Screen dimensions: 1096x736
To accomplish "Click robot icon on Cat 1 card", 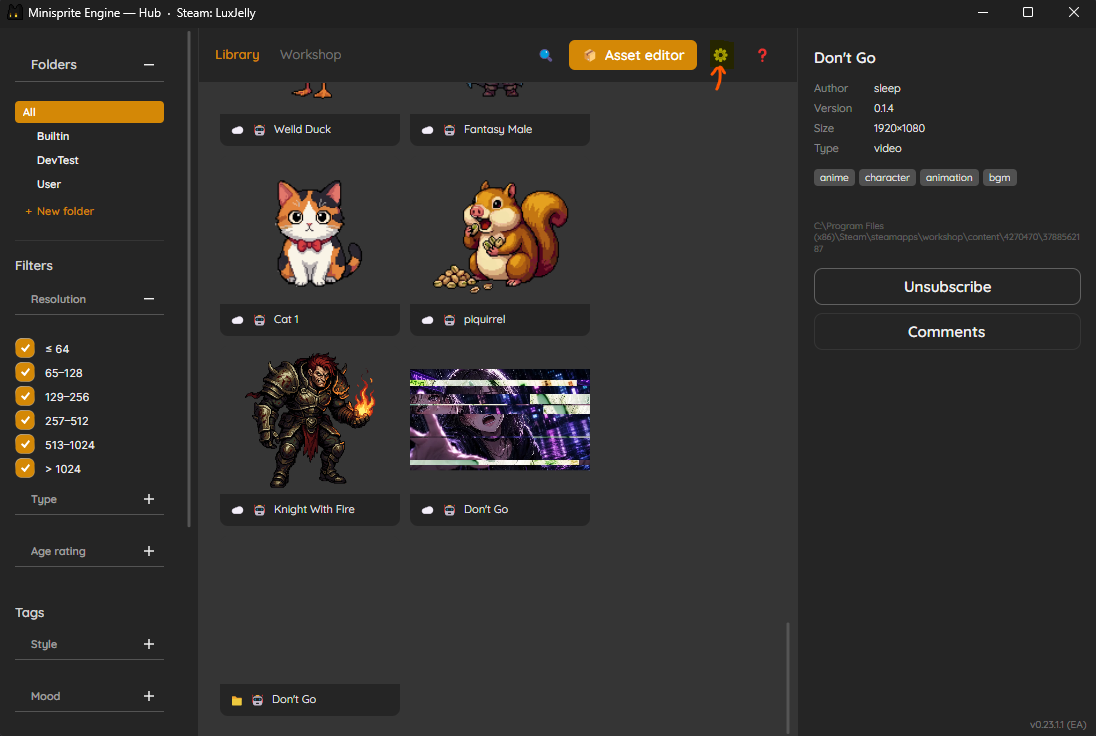I will coord(259,320).
